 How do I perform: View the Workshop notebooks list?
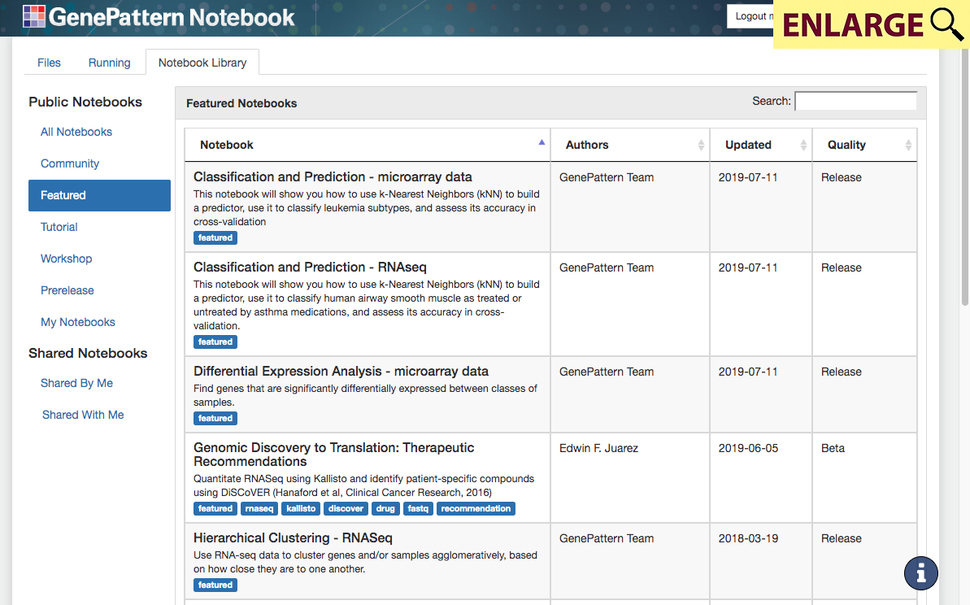coord(66,258)
